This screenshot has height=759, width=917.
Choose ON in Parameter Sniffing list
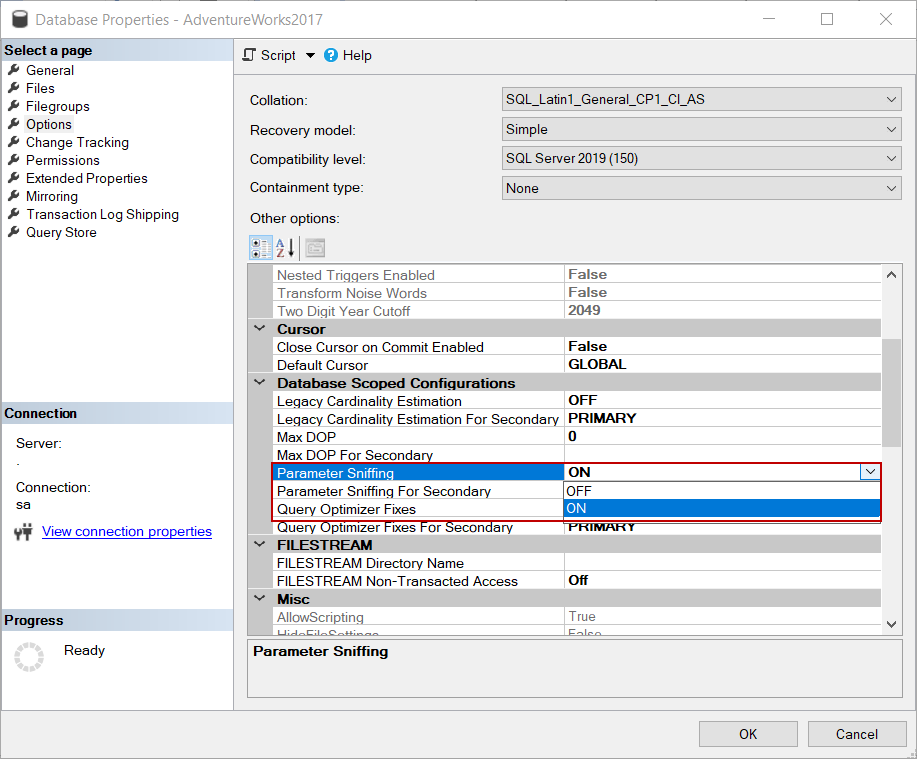[720, 509]
